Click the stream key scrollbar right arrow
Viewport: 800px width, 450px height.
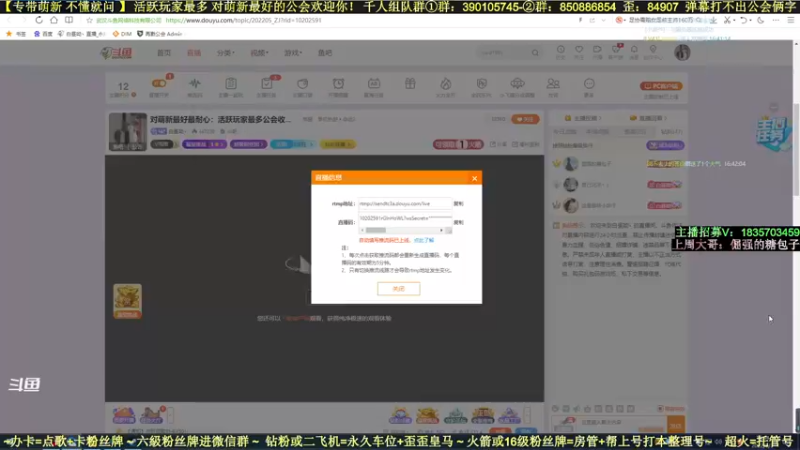[x=441, y=231]
